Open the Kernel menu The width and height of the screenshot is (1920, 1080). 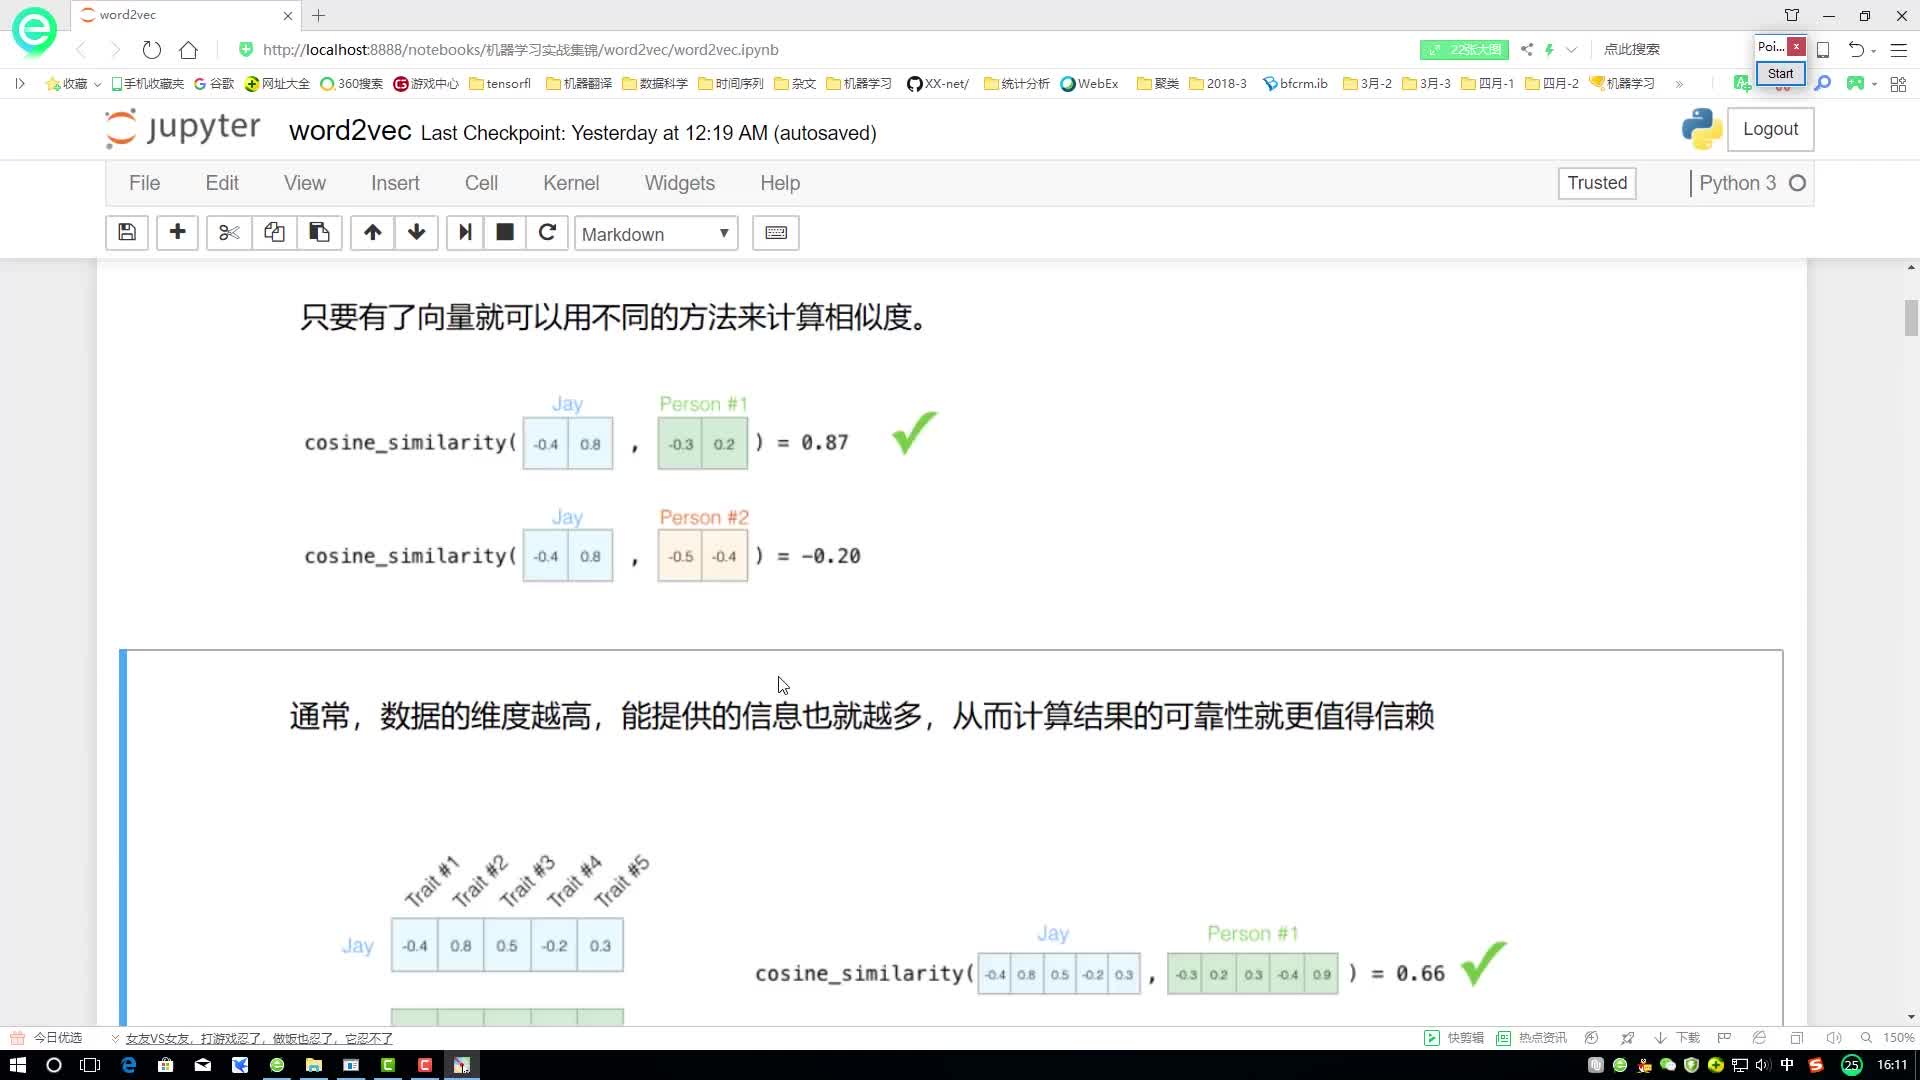point(572,182)
